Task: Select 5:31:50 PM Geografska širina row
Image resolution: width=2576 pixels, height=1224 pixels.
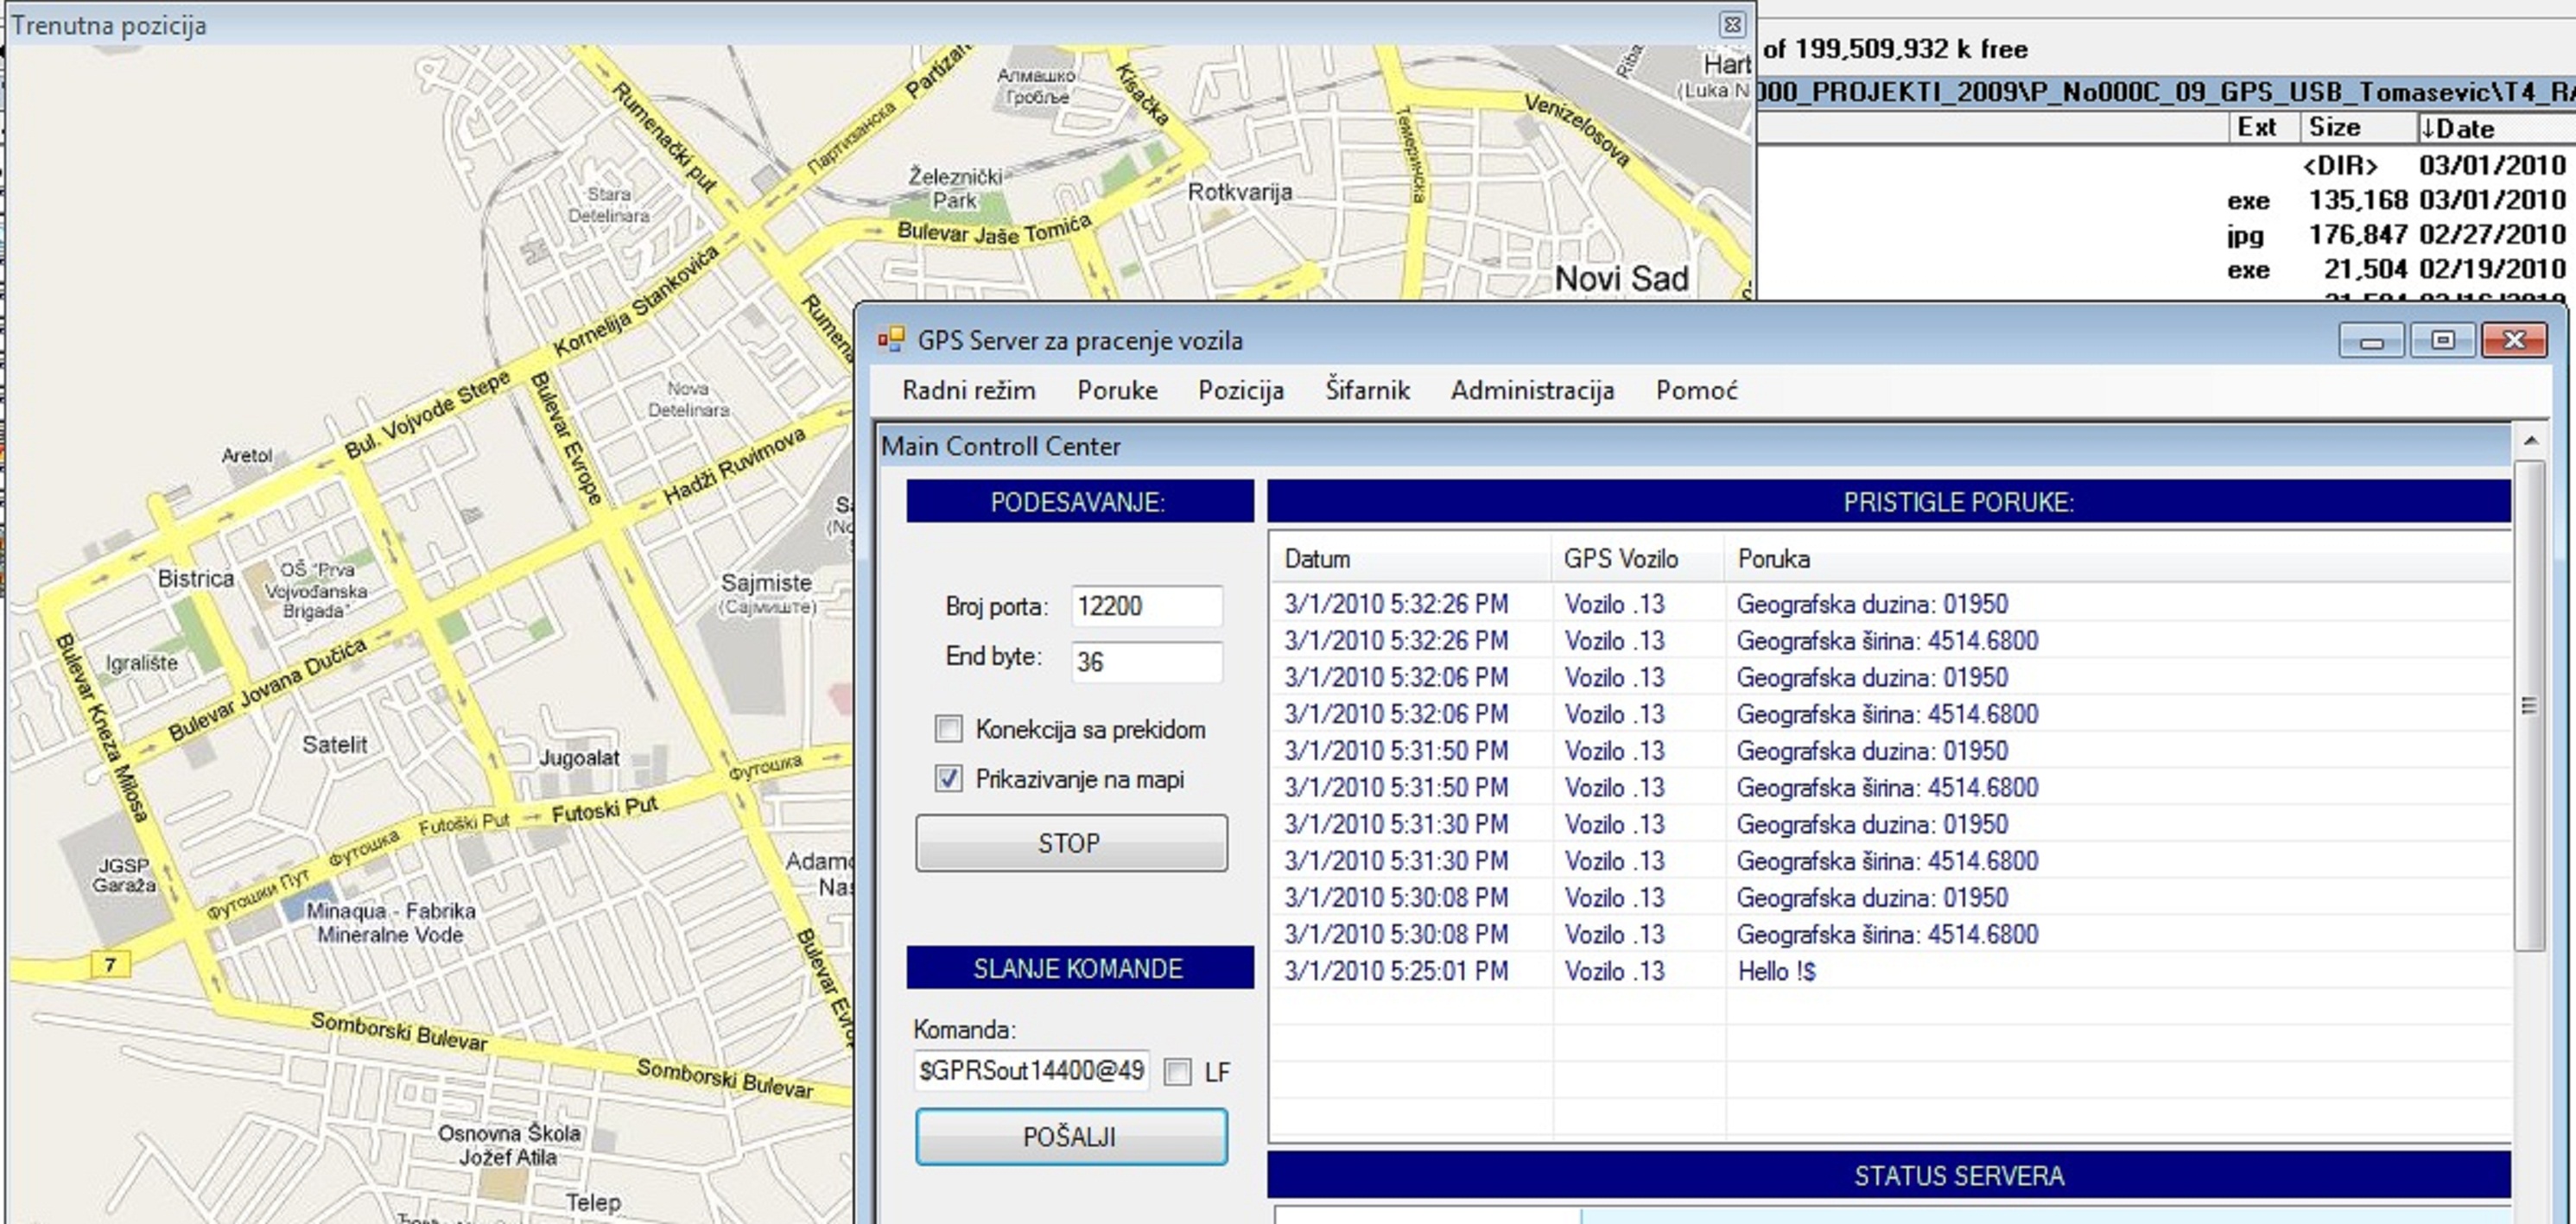Action: [x=1891, y=787]
